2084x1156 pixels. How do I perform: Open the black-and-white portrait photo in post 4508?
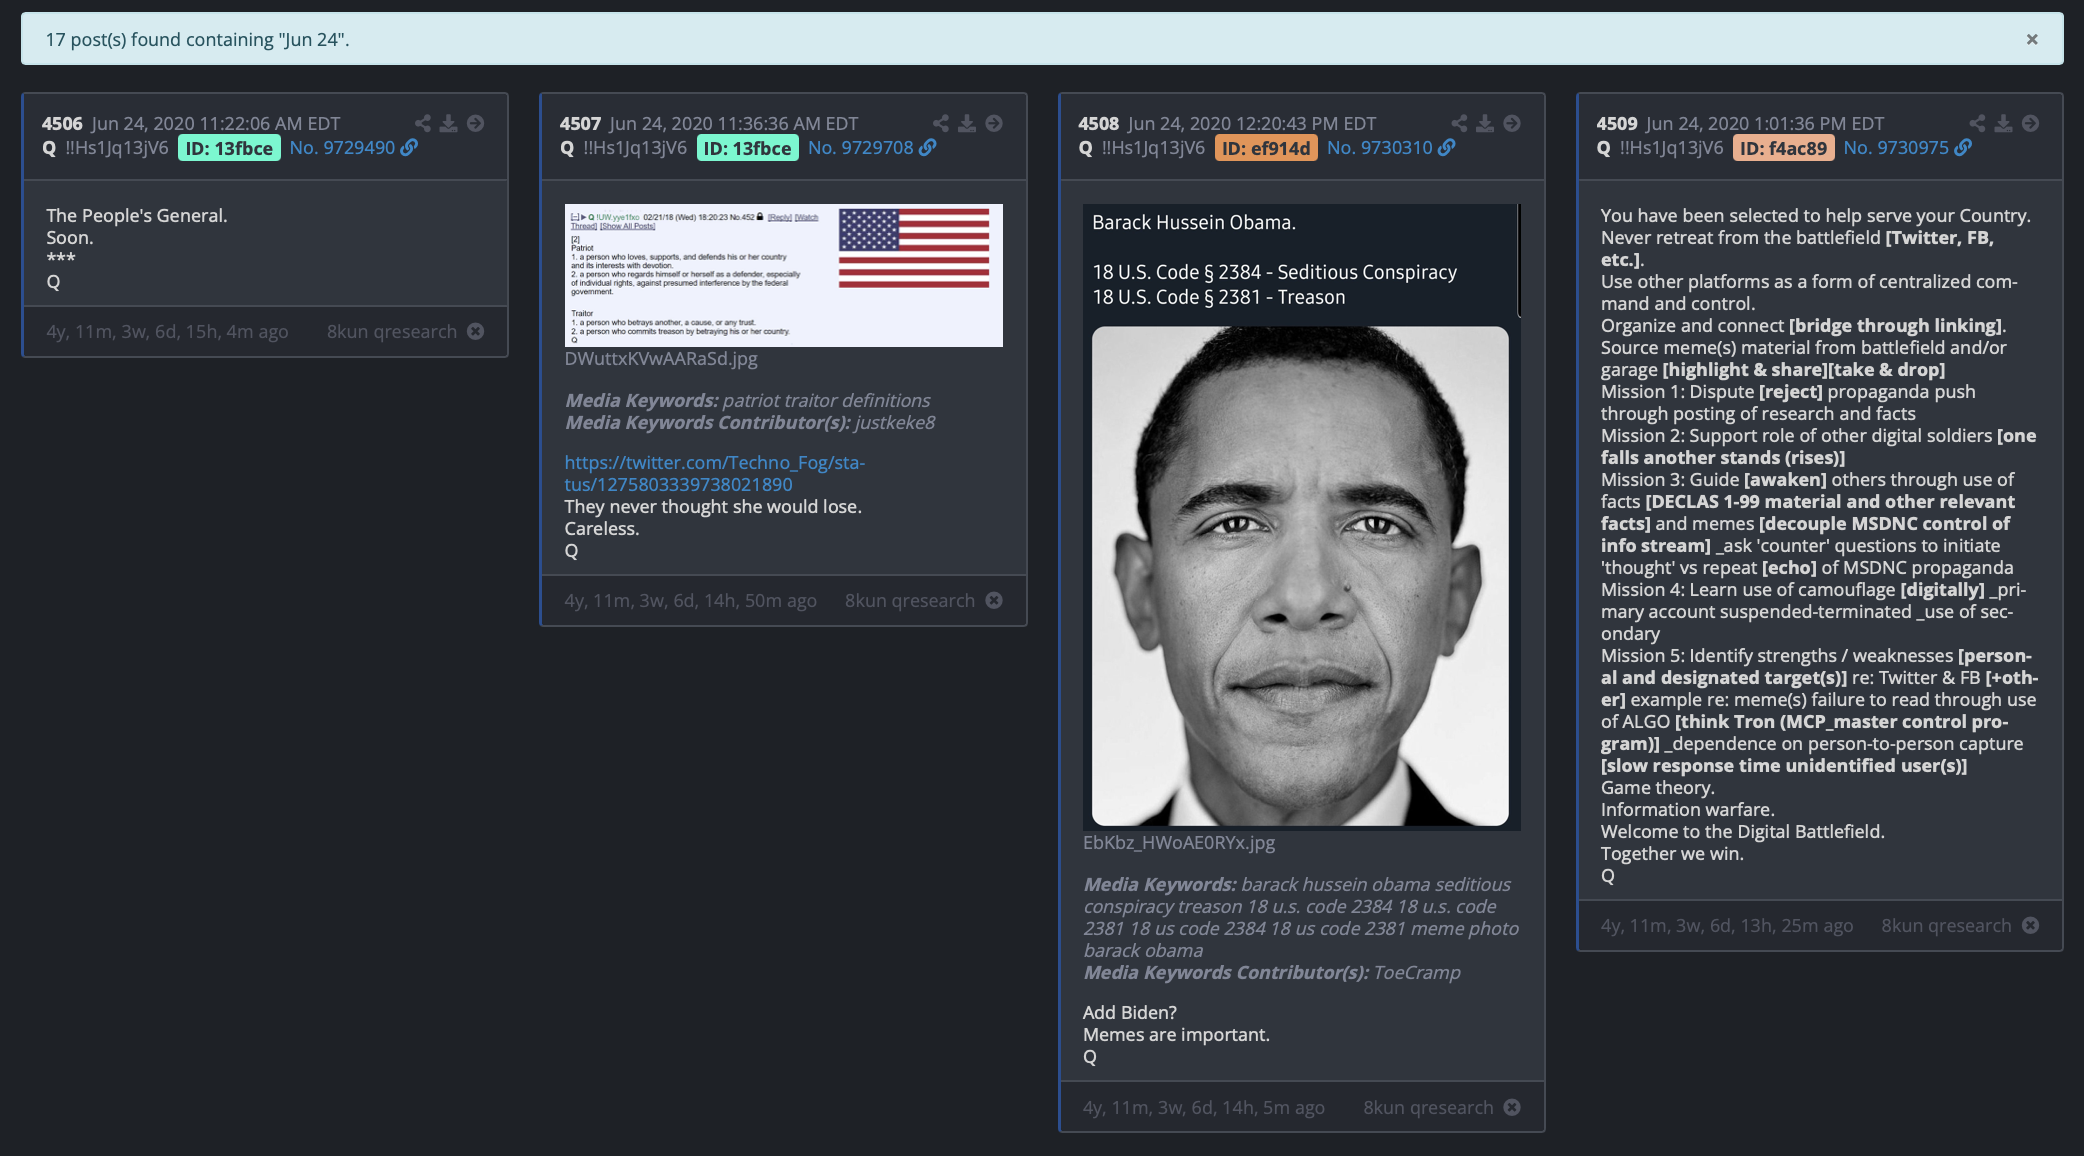1300,576
